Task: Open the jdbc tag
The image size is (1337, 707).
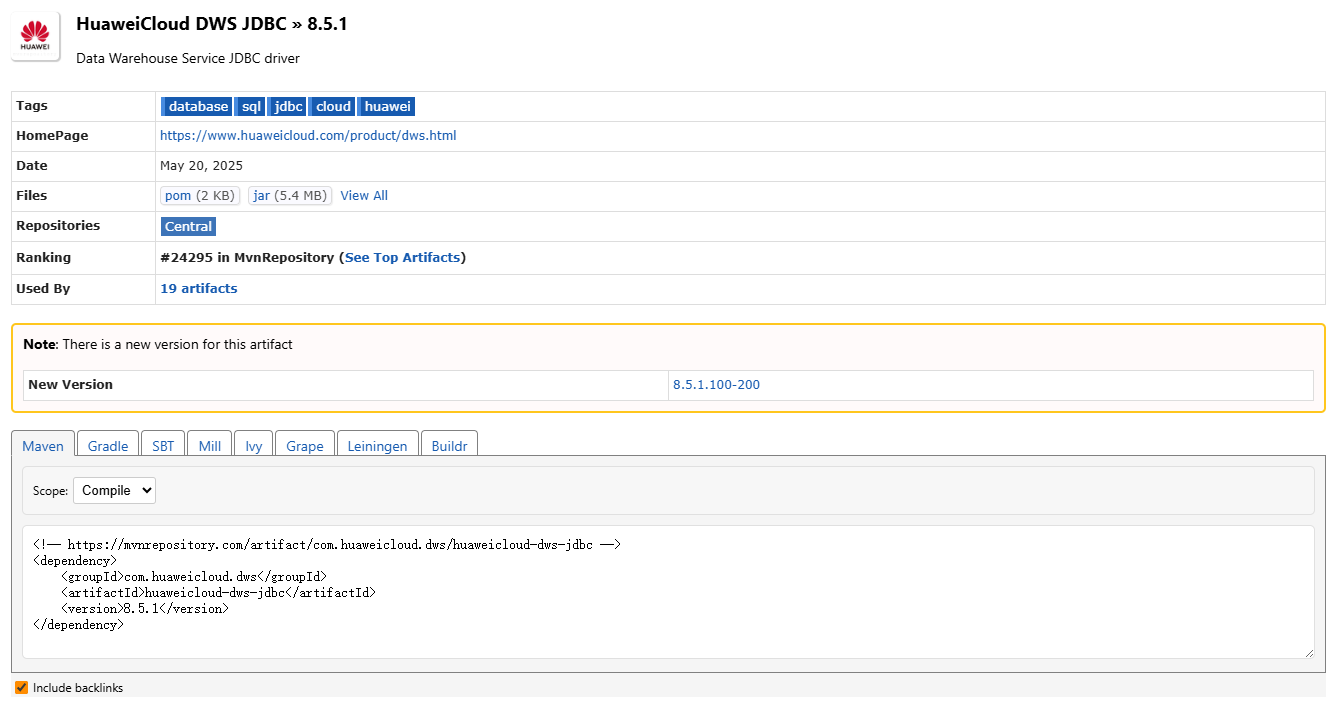Action: 287,107
